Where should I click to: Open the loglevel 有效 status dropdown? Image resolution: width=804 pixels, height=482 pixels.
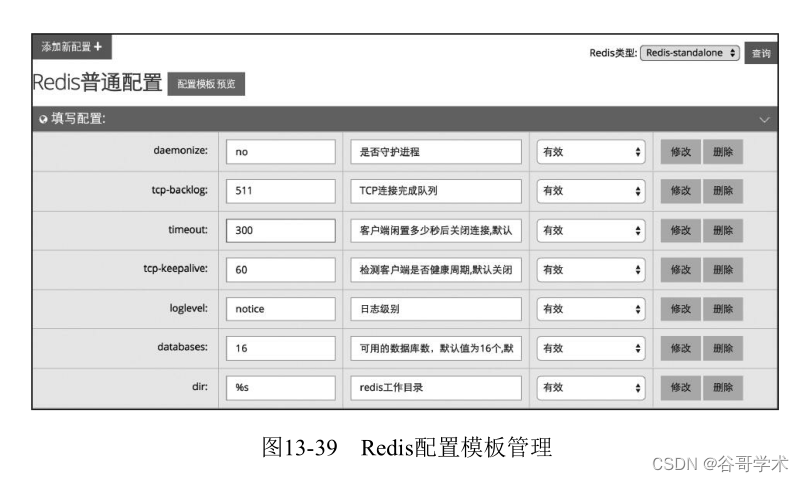point(591,309)
